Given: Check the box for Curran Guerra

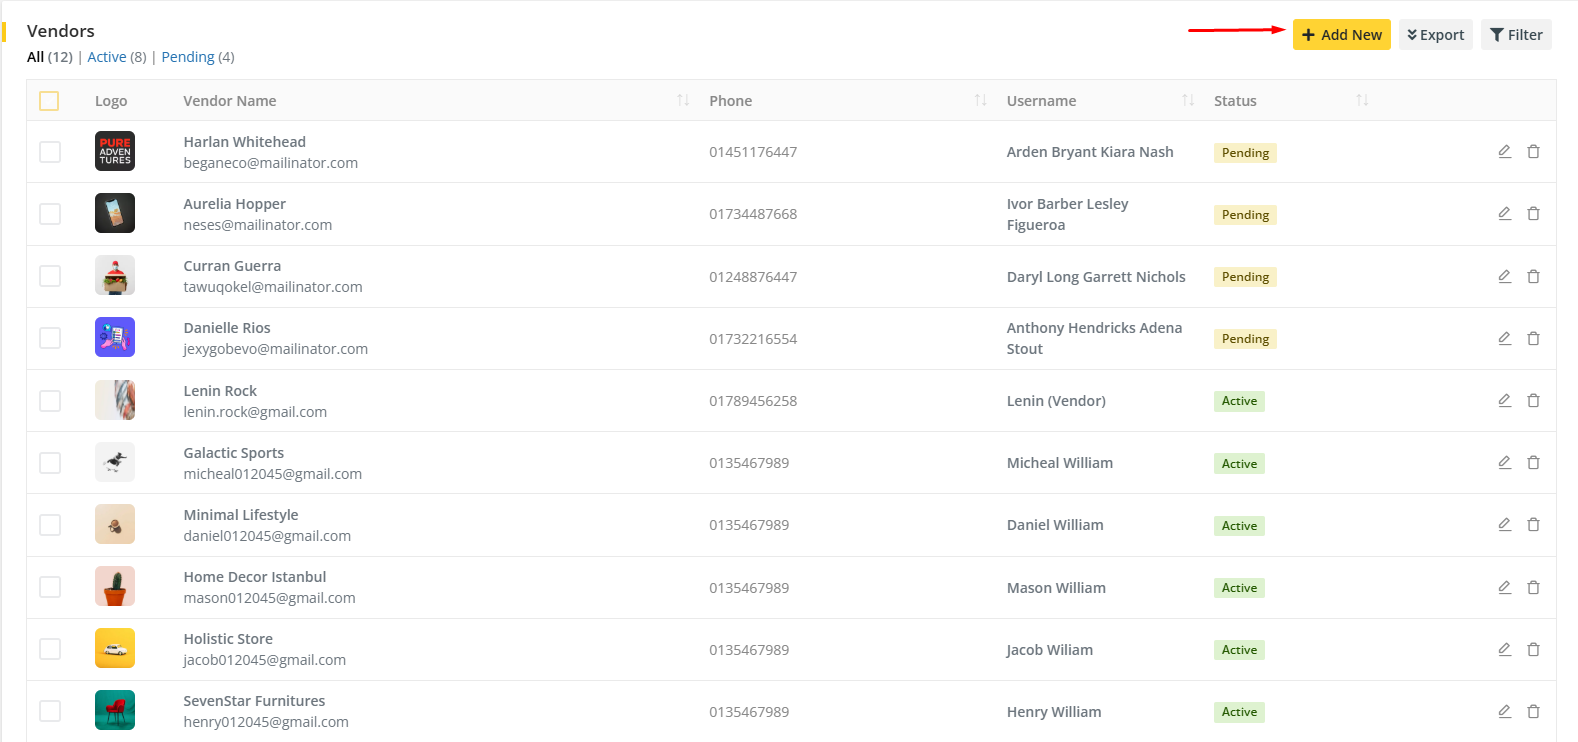Looking at the screenshot, I should click(50, 276).
